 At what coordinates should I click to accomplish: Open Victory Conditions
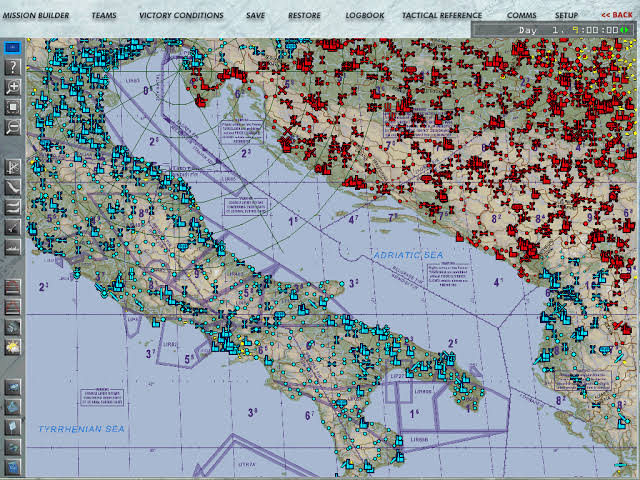pyautogui.click(x=181, y=16)
